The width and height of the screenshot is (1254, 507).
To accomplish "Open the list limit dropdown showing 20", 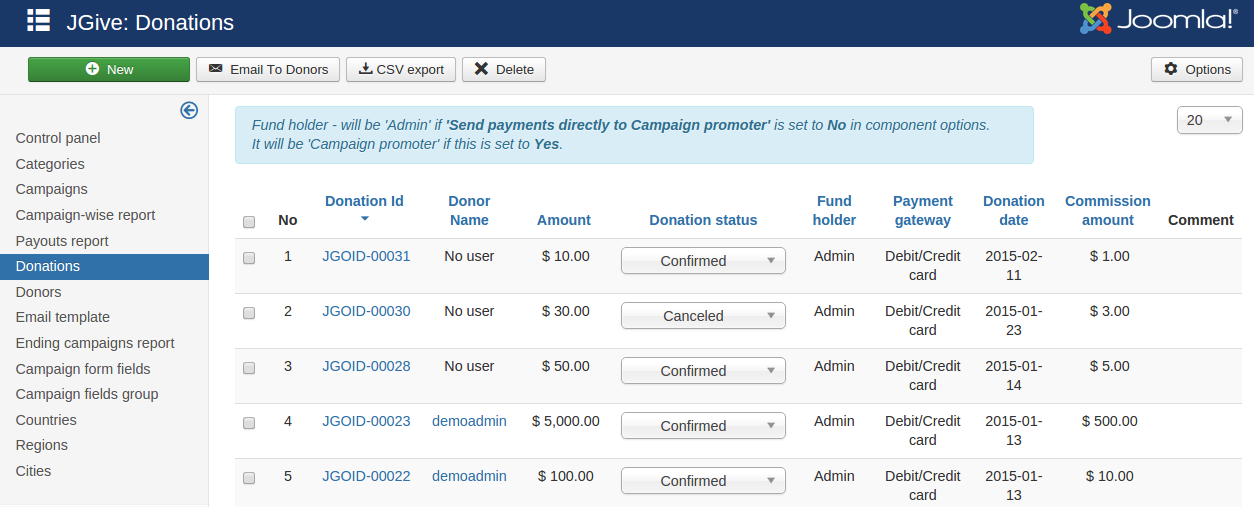I will [x=1210, y=120].
